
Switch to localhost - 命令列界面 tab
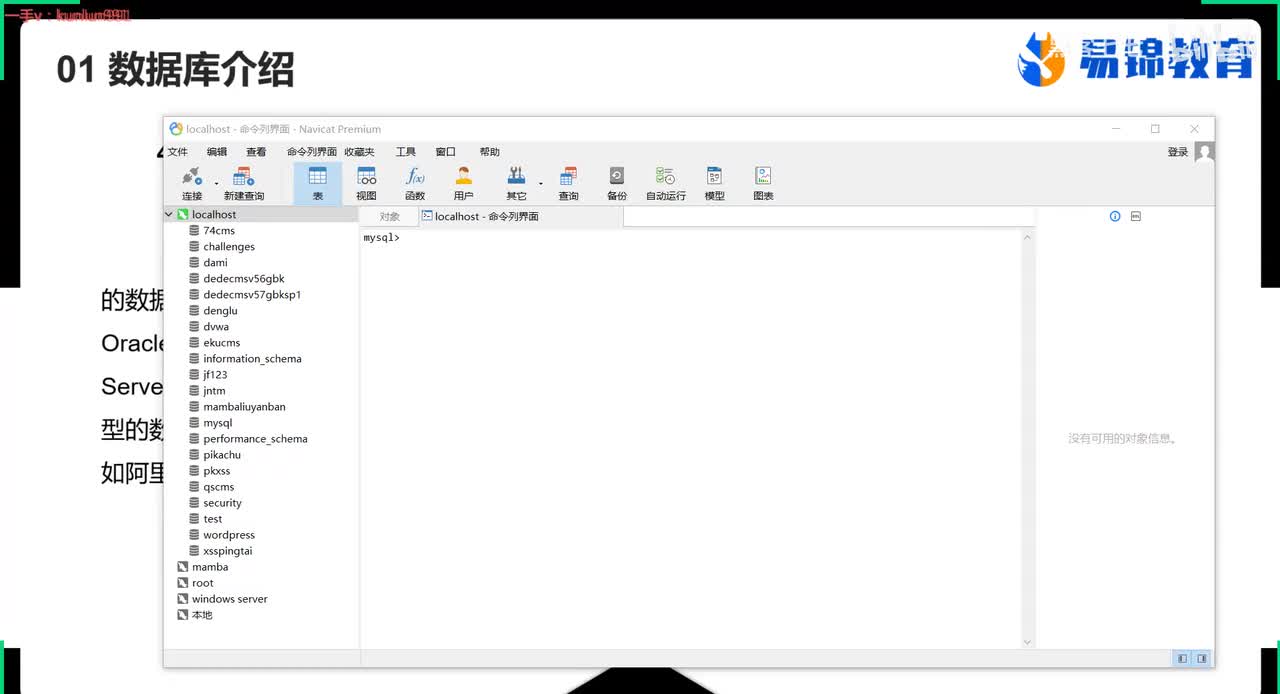[520, 217]
